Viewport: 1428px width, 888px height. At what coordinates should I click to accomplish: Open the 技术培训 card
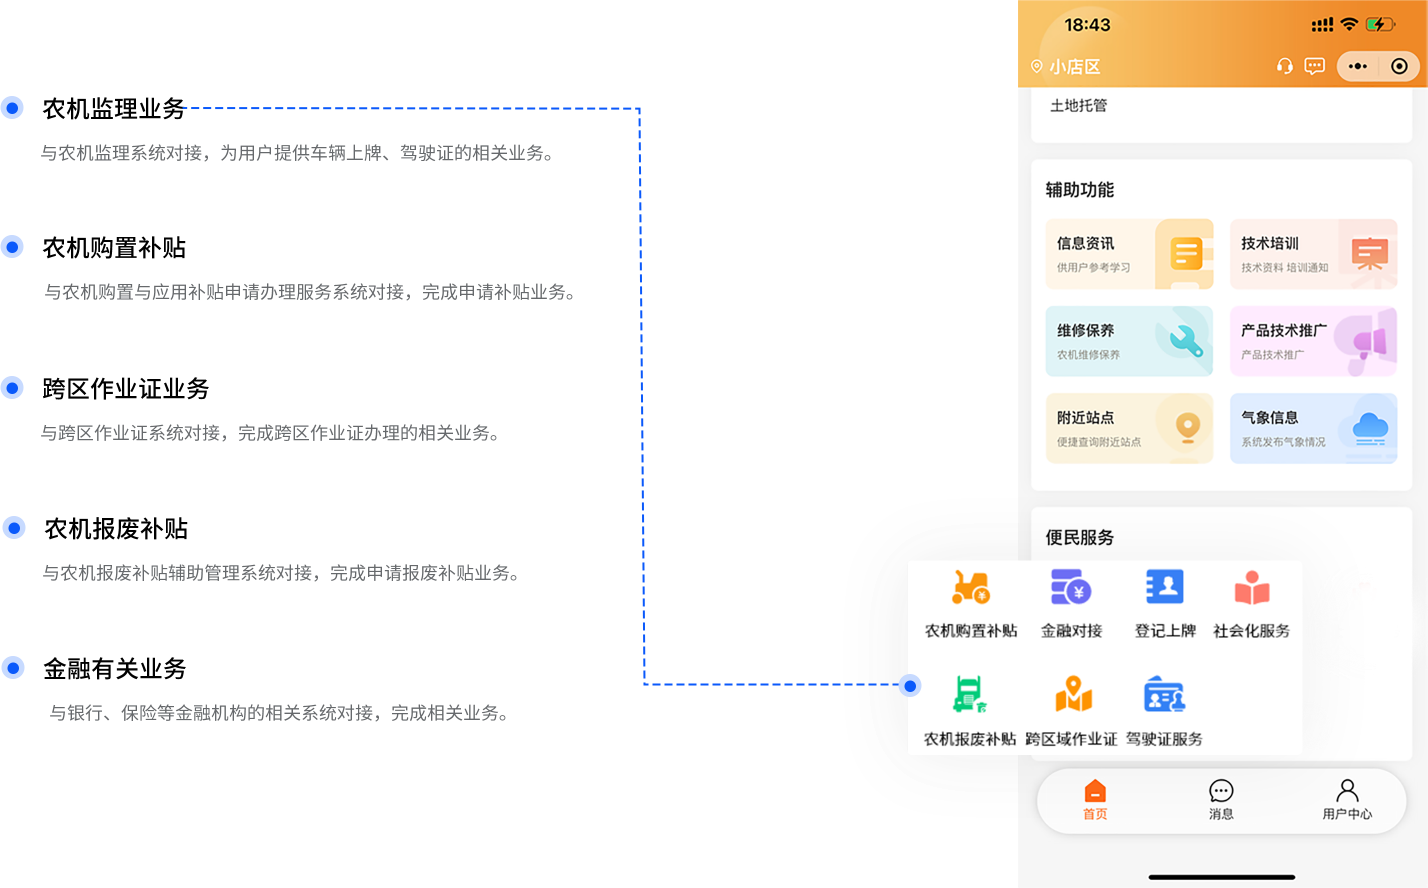(x=1313, y=254)
